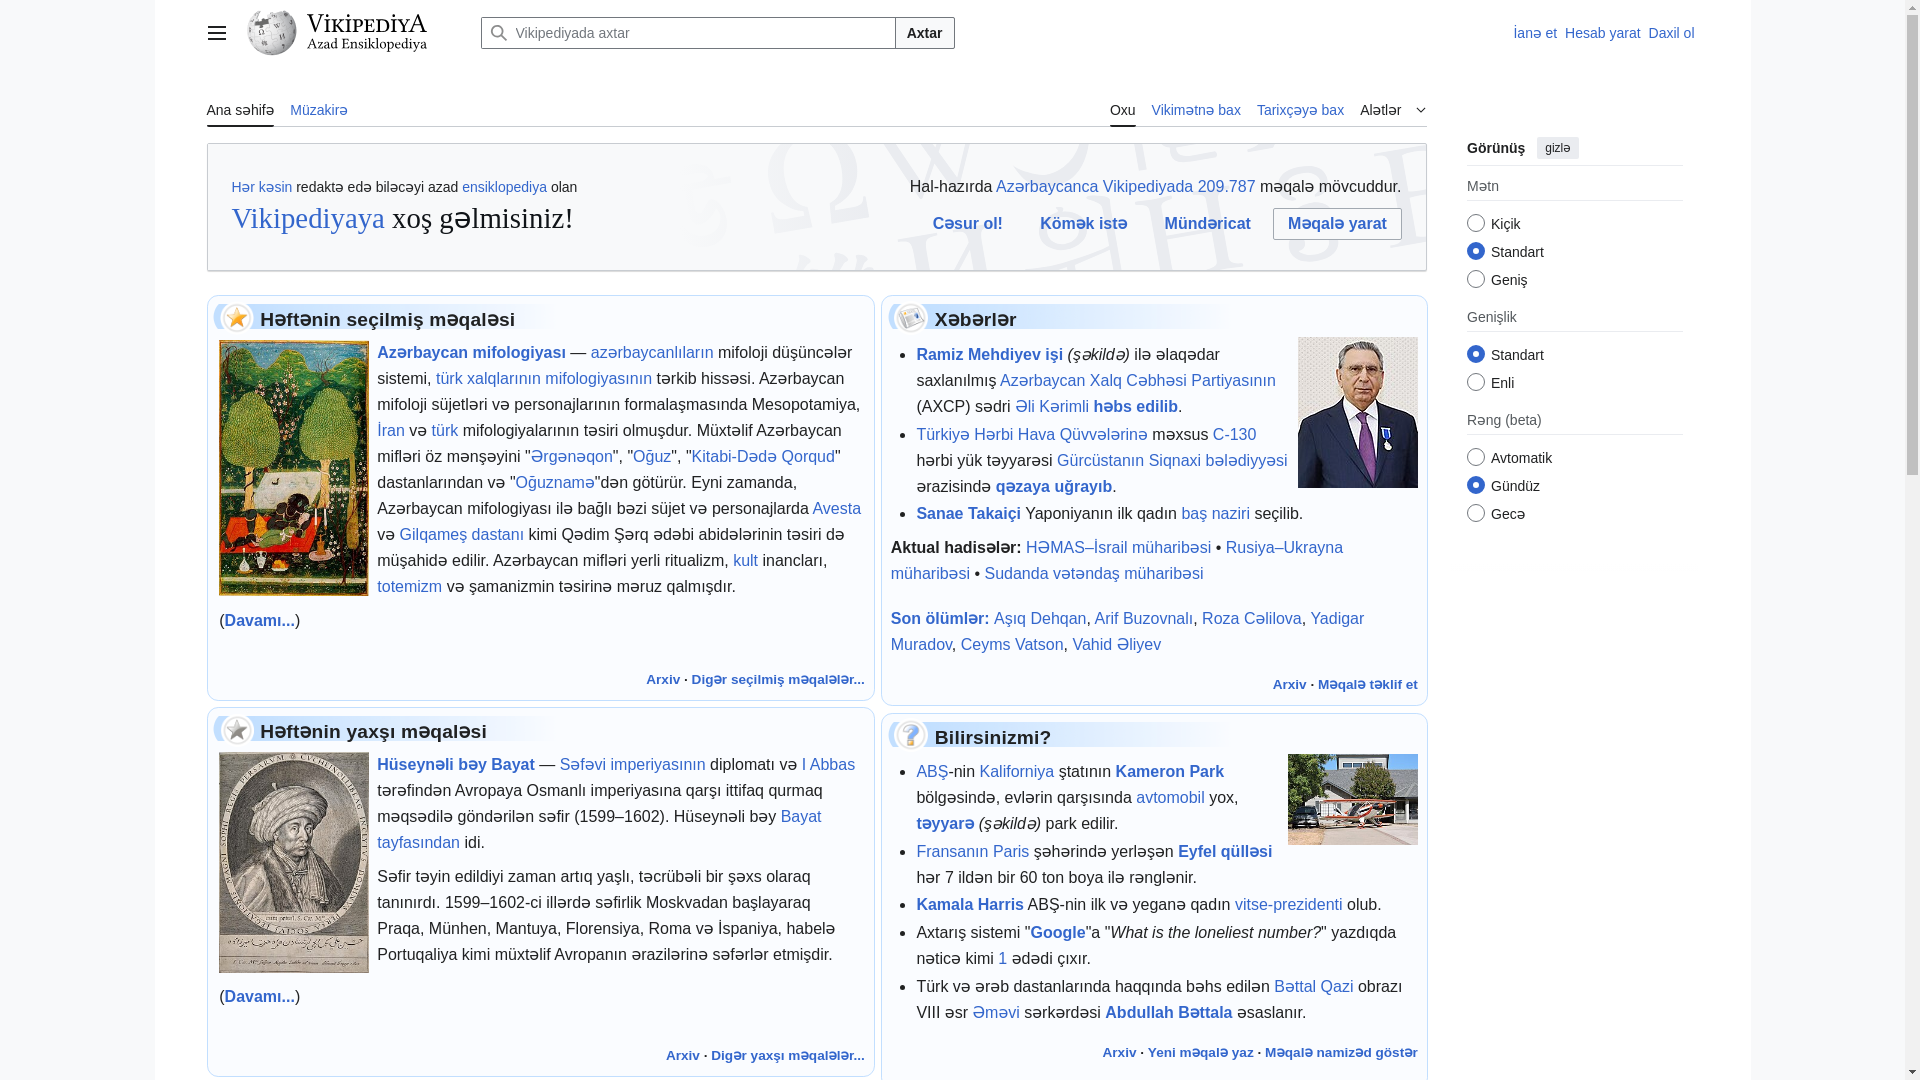Select Standart text size option
Screen dimensions: 1920x1080
click(1476, 251)
